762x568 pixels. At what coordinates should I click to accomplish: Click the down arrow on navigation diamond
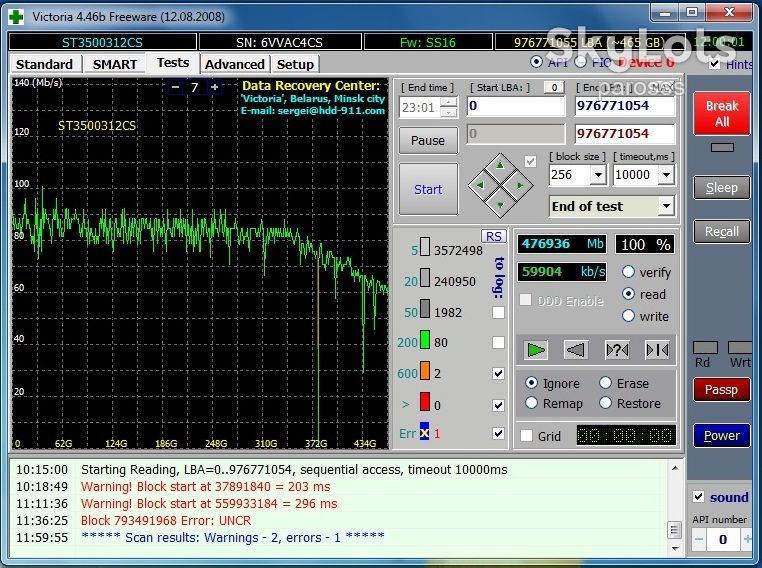[x=500, y=205]
